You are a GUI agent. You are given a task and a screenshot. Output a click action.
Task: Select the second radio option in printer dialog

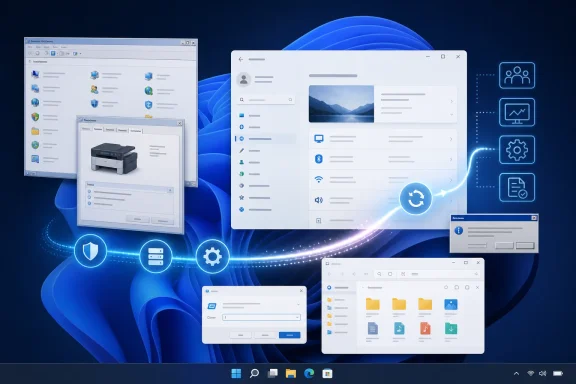pos(89,198)
